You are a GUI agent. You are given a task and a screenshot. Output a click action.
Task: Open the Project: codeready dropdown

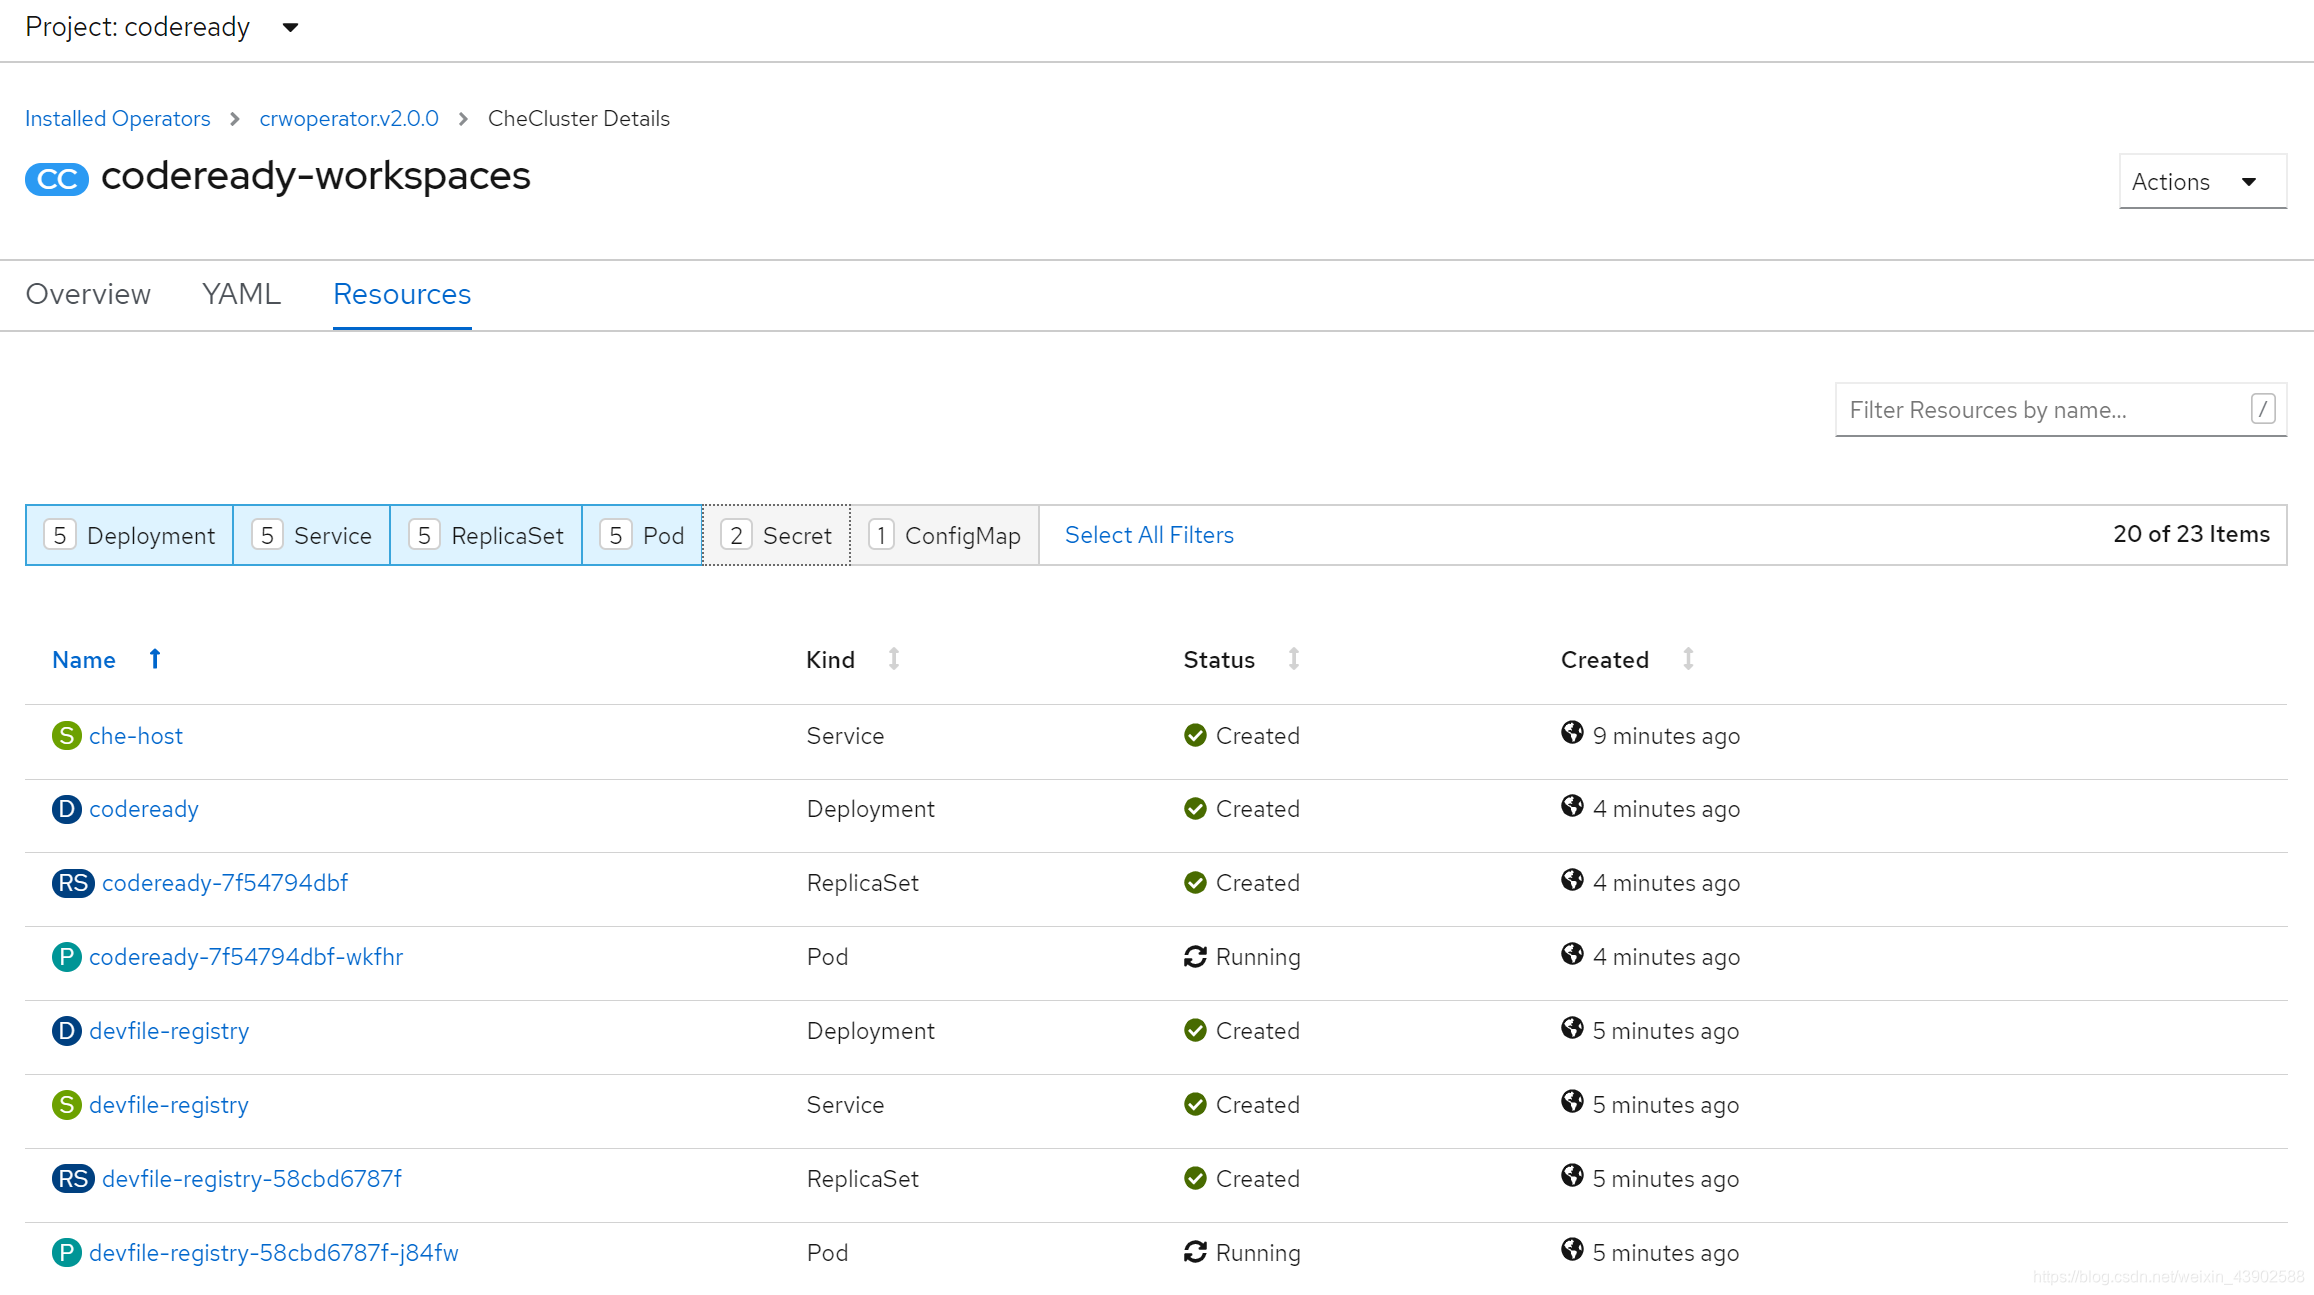tap(162, 27)
